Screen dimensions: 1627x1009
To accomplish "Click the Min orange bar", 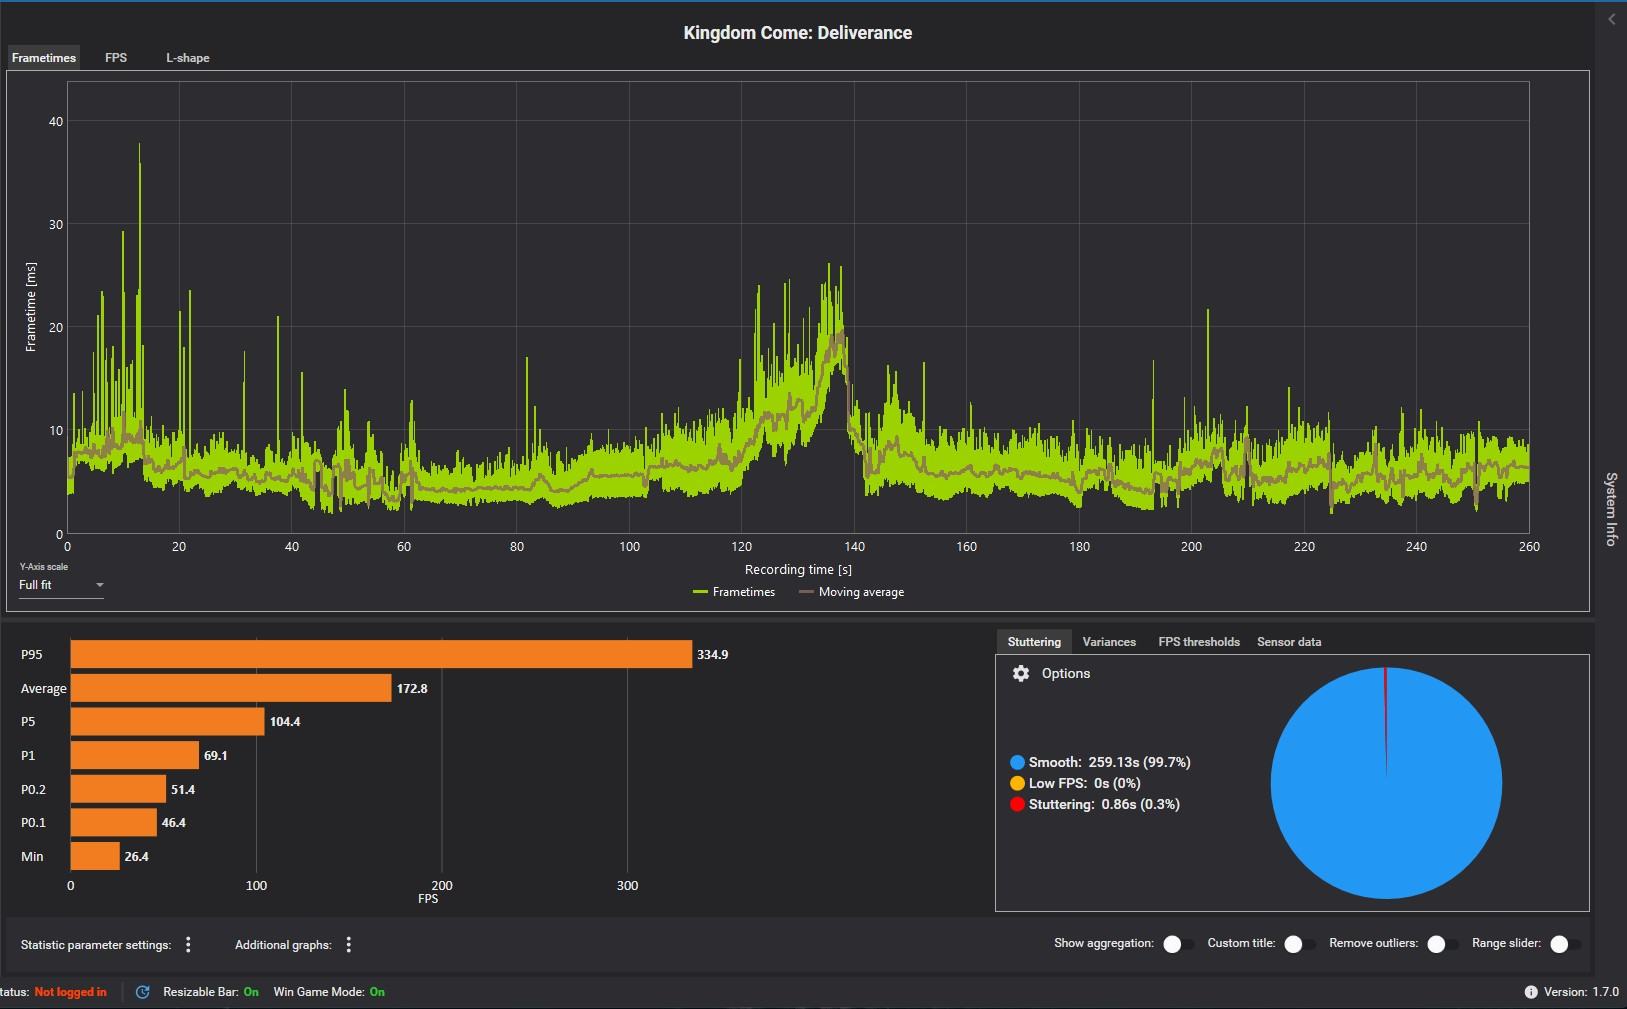I will click(95, 856).
